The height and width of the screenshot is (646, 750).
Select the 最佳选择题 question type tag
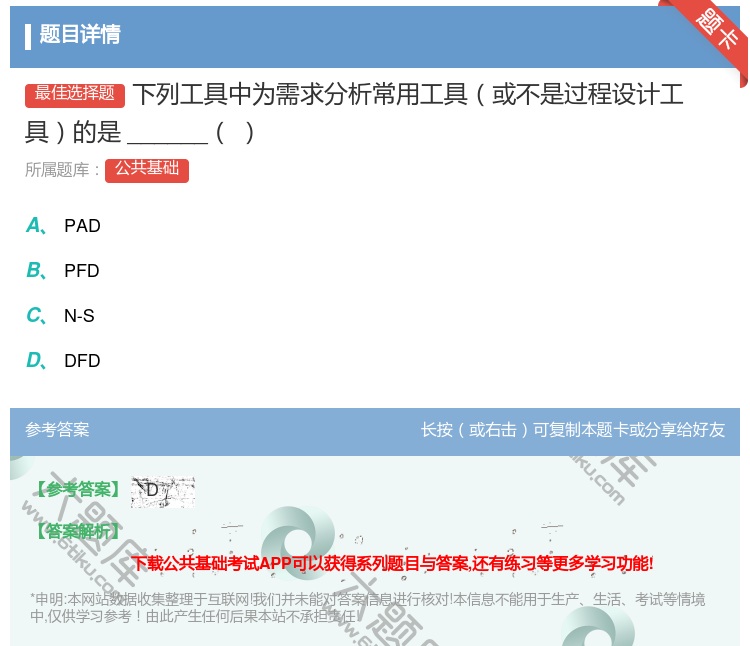[x=75, y=95]
